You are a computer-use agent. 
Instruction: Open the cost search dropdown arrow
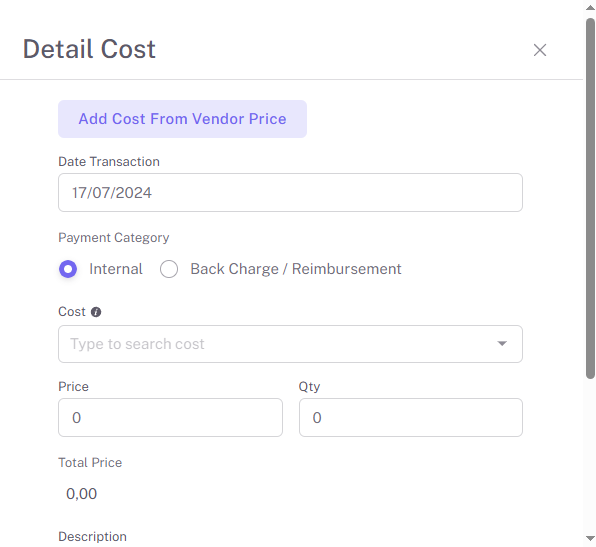502,344
